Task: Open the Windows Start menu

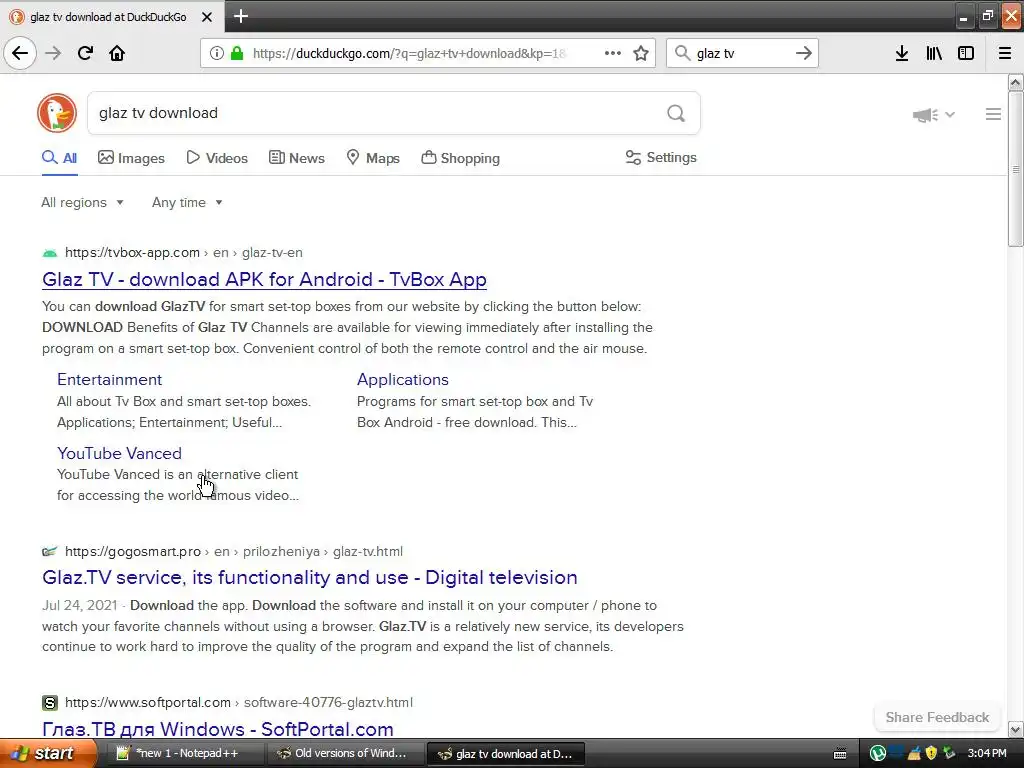Action: [x=48, y=754]
